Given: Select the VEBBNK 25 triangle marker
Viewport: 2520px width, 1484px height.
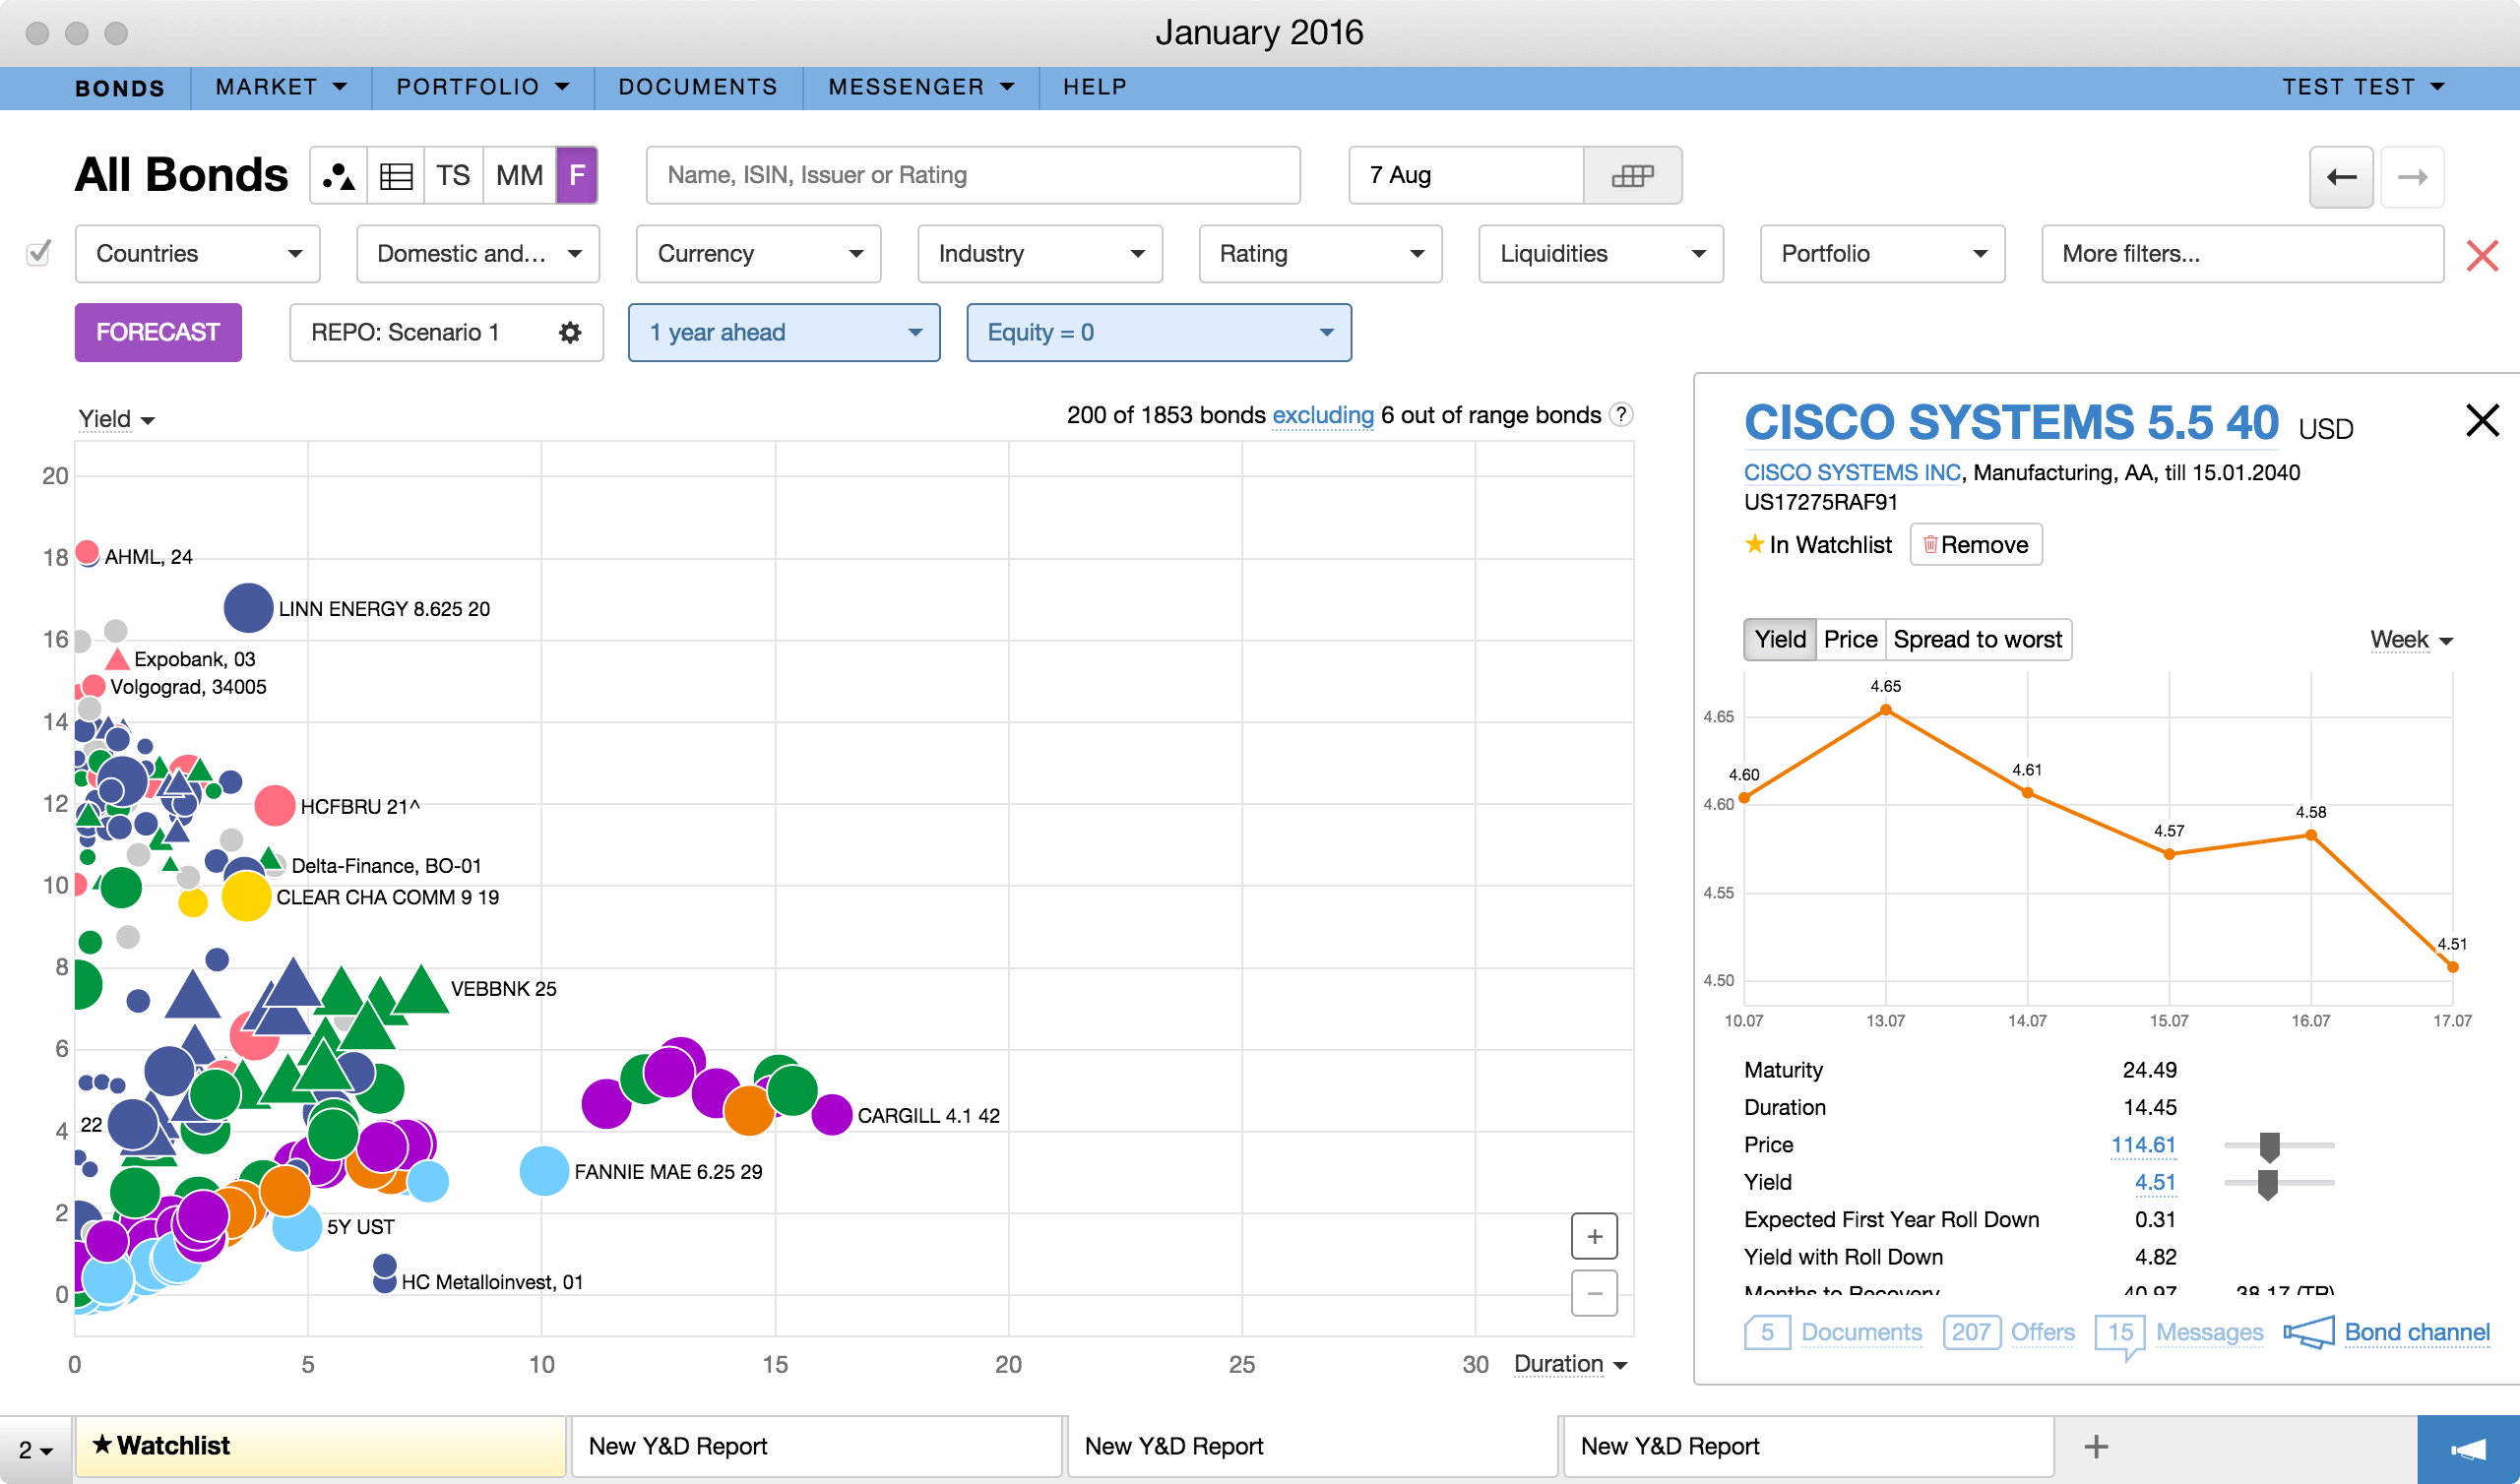Looking at the screenshot, I should tap(421, 992).
